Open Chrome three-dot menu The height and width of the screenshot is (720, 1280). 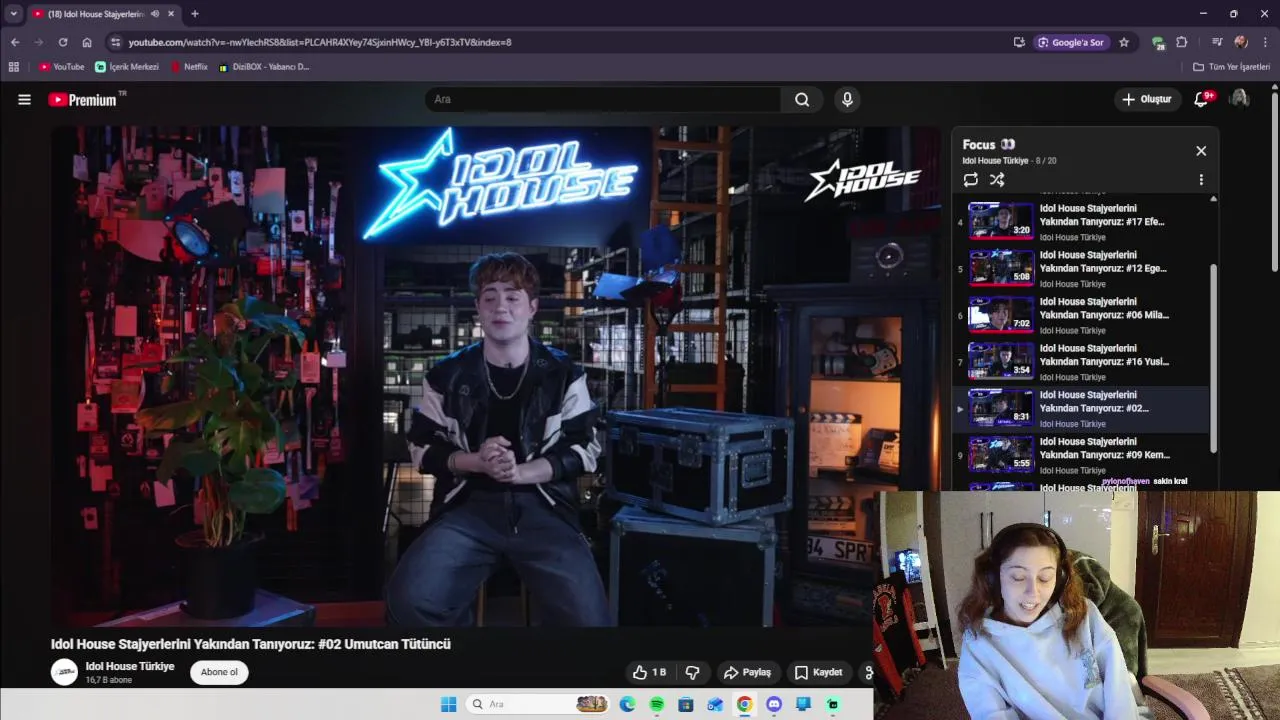tap(1265, 42)
